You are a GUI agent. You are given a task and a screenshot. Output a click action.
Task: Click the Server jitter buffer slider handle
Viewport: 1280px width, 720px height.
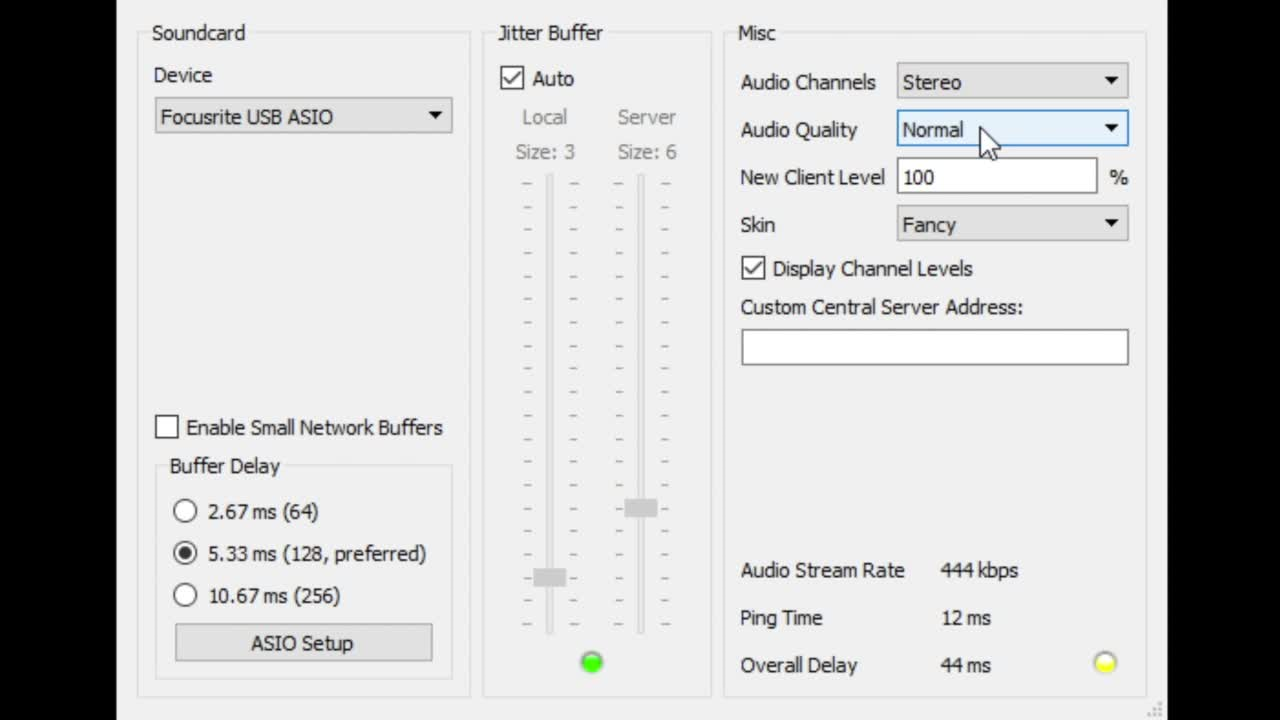(x=641, y=508)
